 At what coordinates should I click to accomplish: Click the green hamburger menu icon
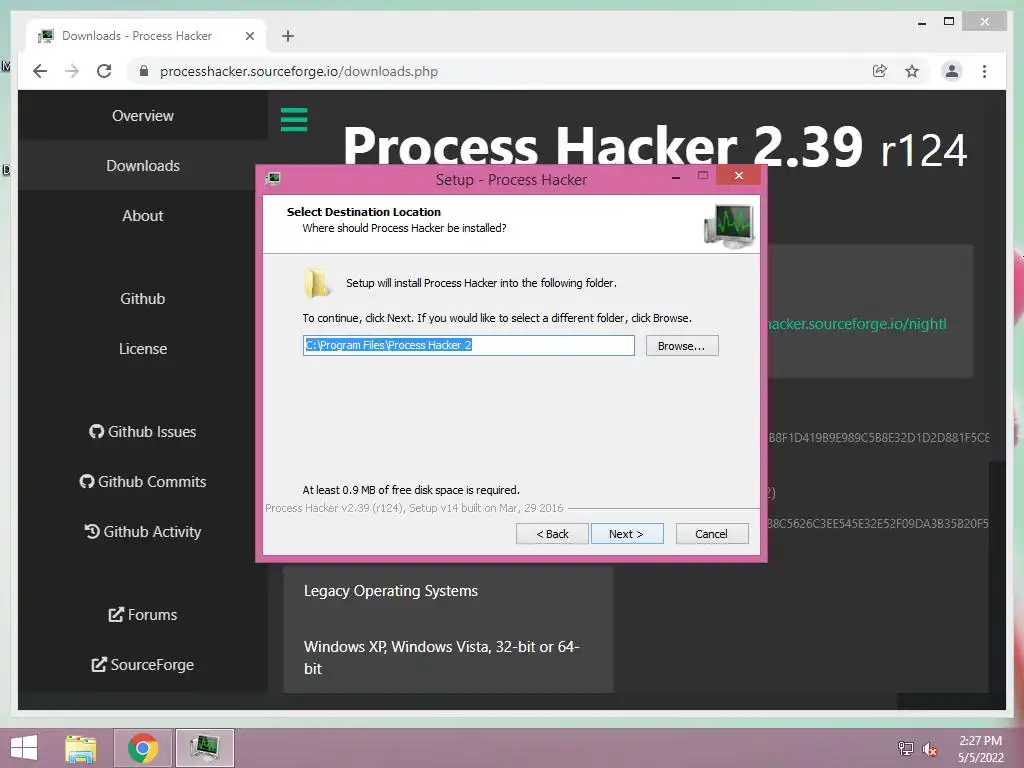(x=294, y=120)
